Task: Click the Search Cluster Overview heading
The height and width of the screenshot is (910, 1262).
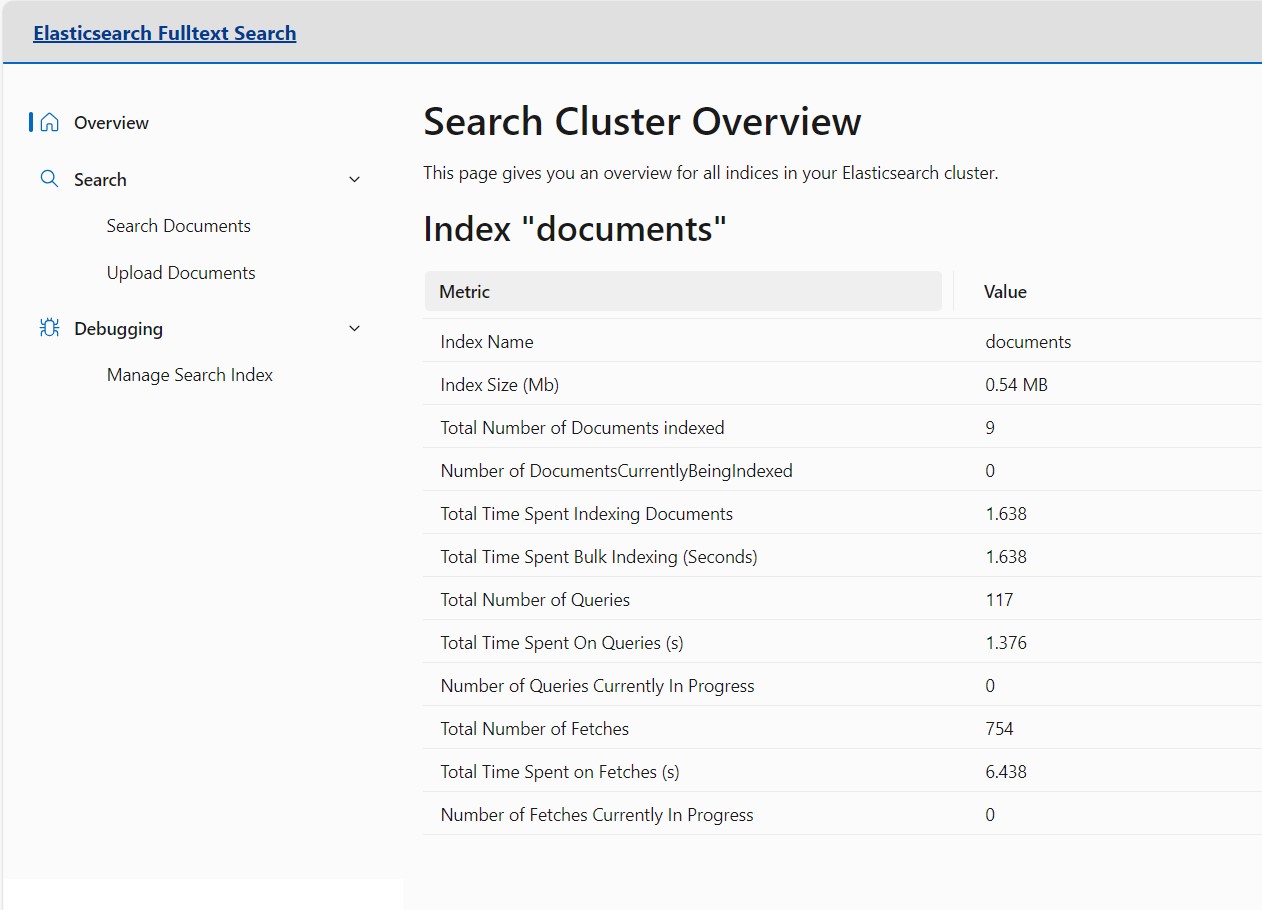Action: click(x=642, y=122)
